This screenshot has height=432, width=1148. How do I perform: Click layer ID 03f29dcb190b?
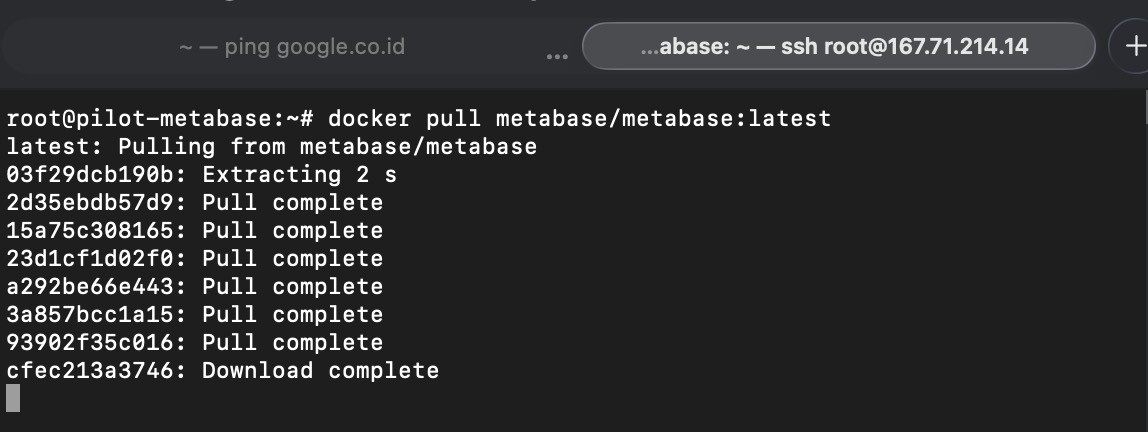pos(96,175)
